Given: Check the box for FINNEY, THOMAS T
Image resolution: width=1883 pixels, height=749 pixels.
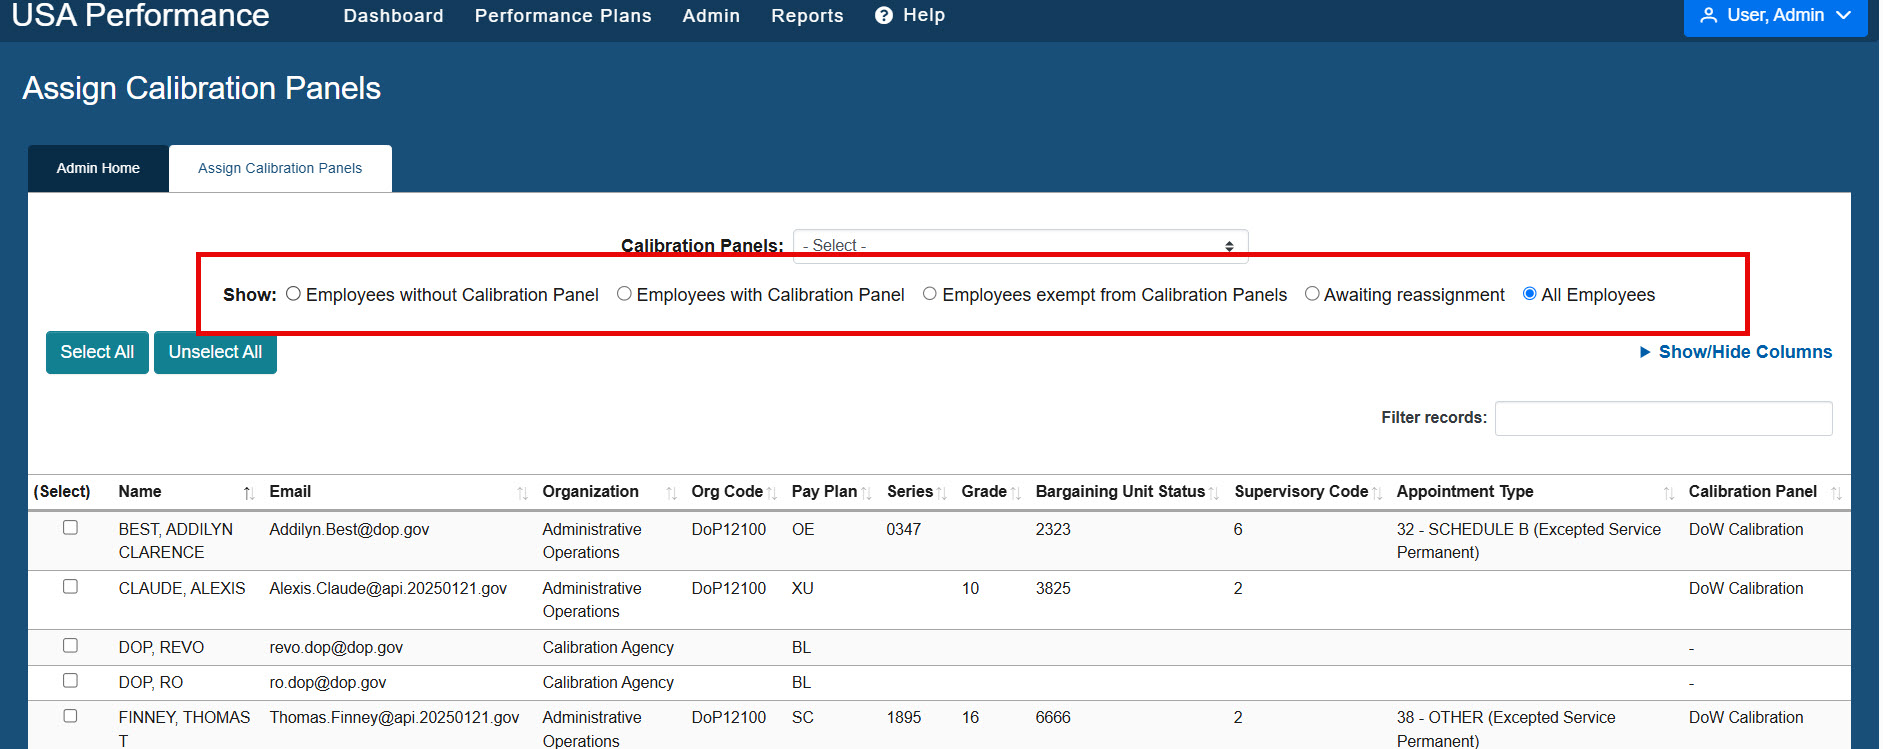Looking at the screenshot, I should pyautogui.click(x=70, y=716).
